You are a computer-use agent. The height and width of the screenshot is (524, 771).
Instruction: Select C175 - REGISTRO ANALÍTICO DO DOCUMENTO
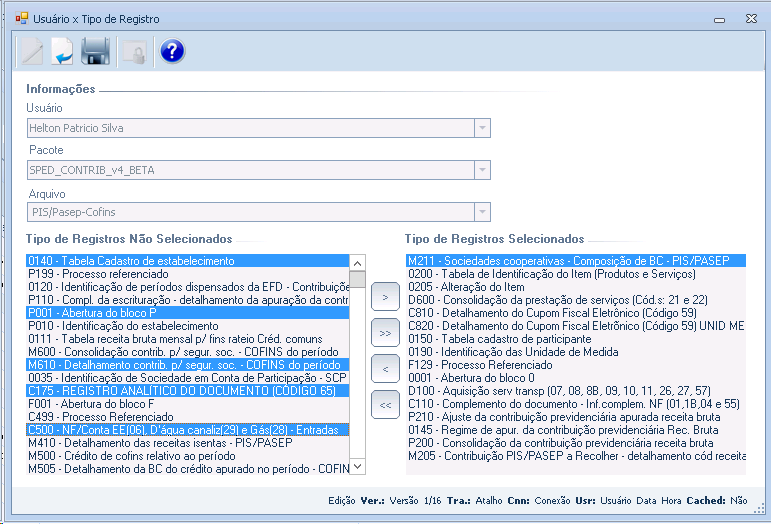tap(187, 391)
